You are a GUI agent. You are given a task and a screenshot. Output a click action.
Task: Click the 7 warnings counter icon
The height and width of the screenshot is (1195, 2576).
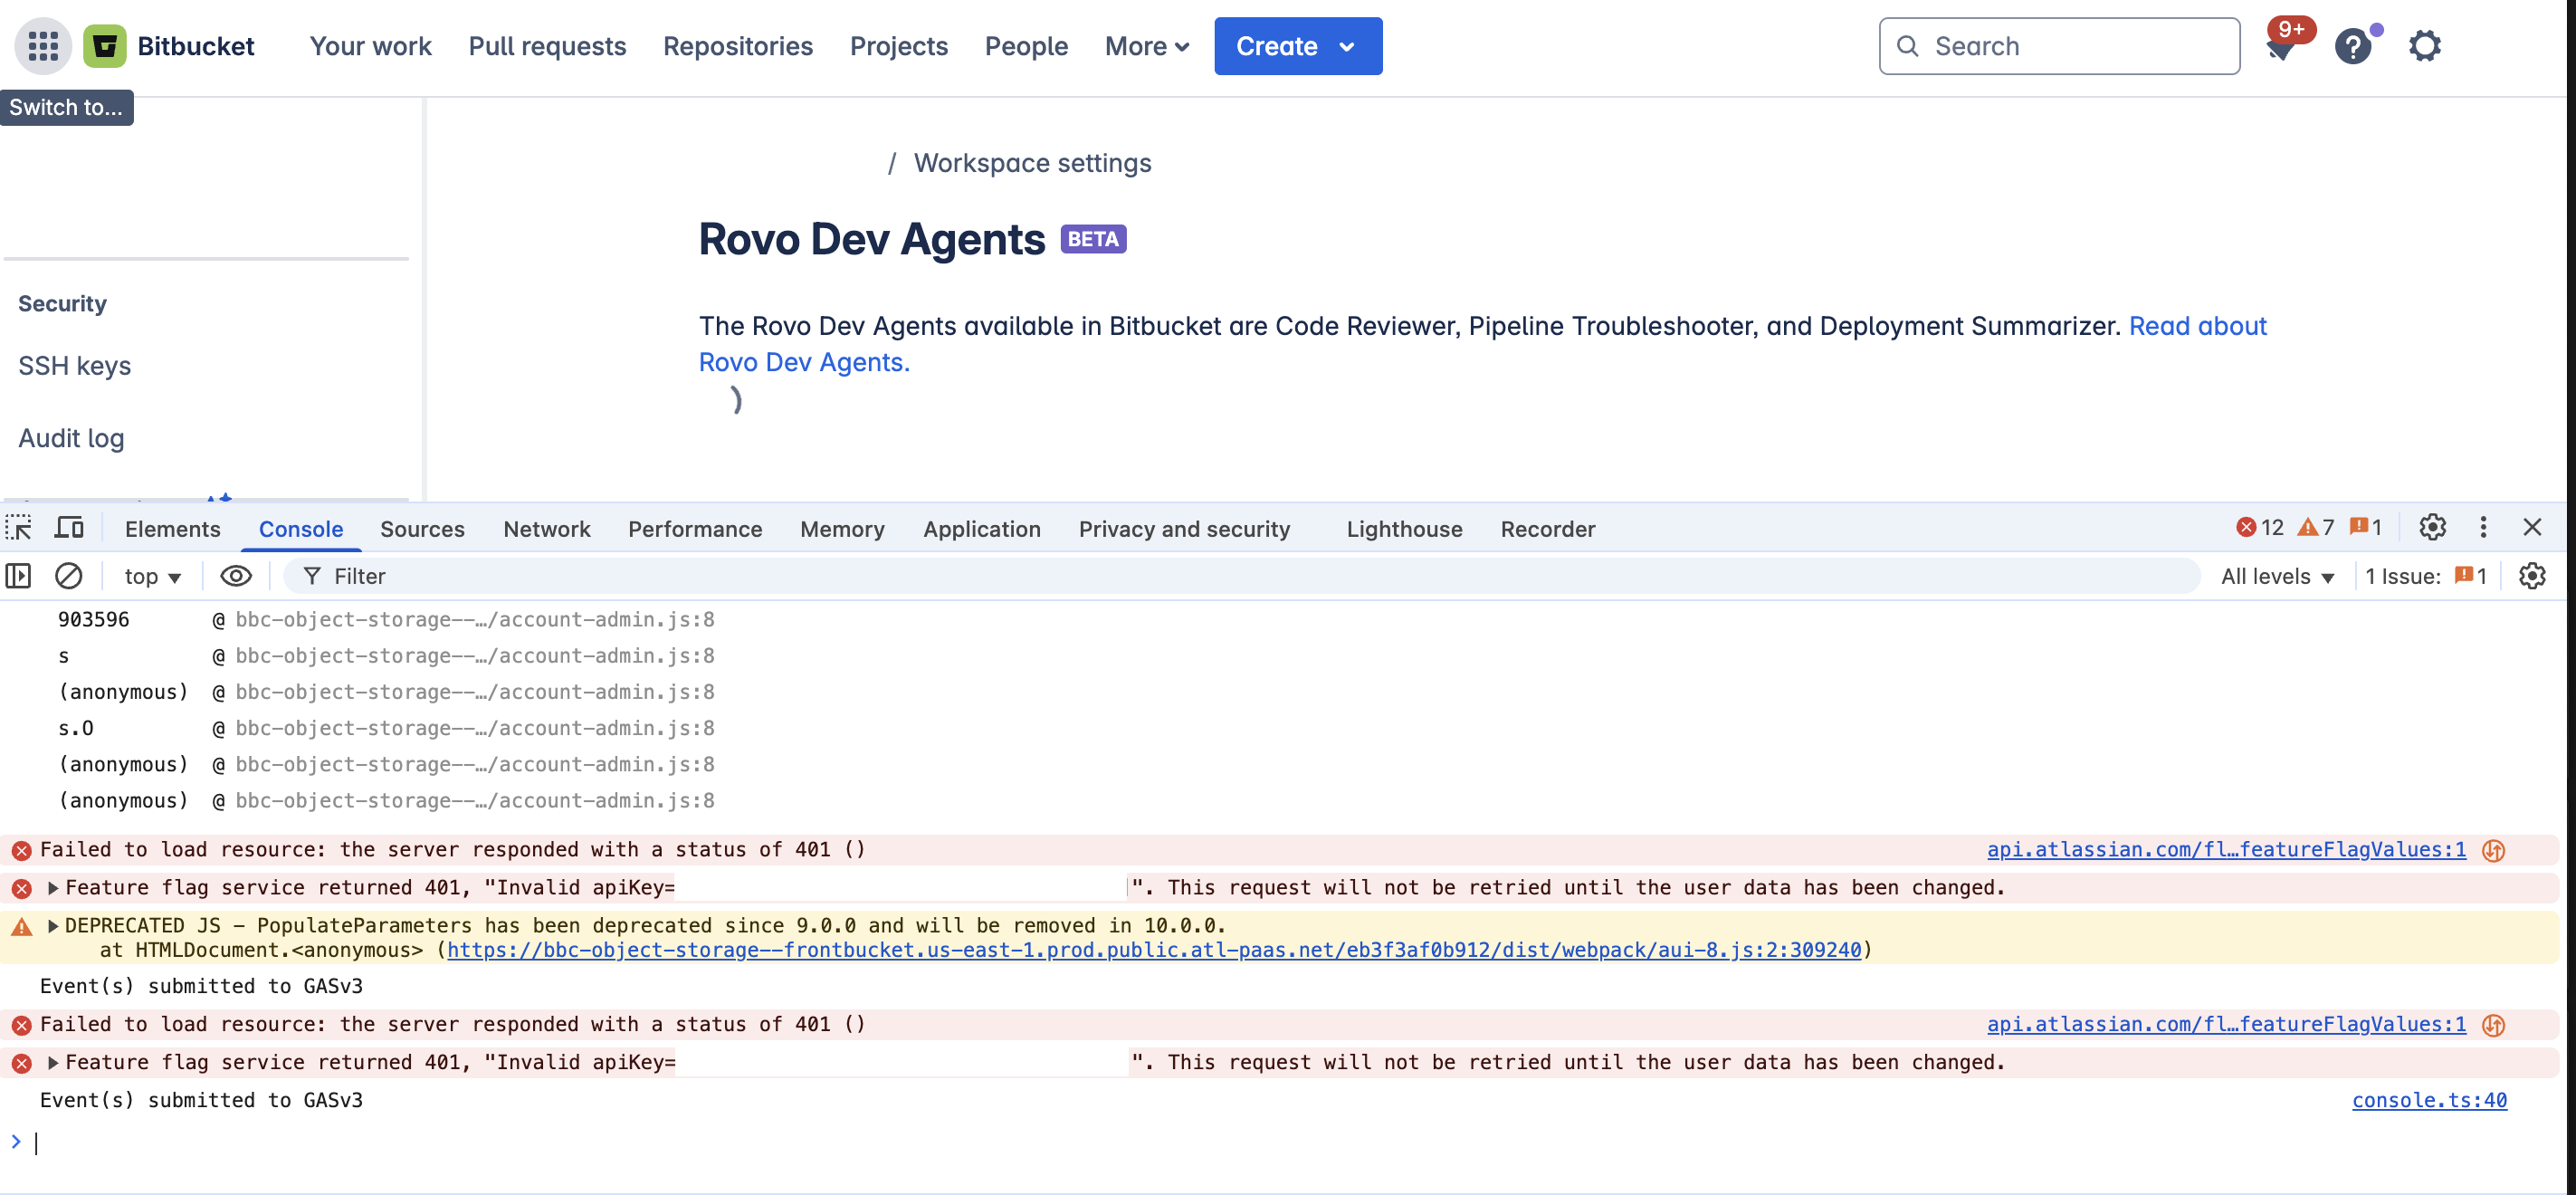click(2315, 528)
